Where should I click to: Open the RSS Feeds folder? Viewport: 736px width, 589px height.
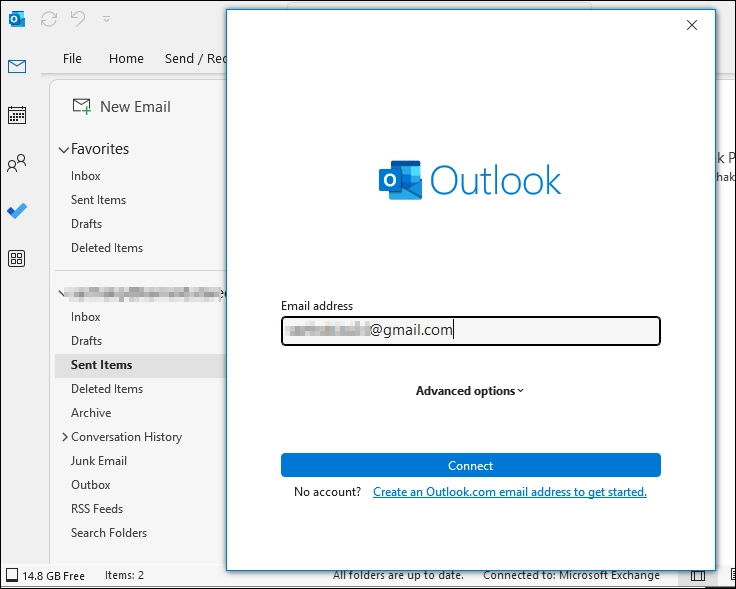point(97,509)
